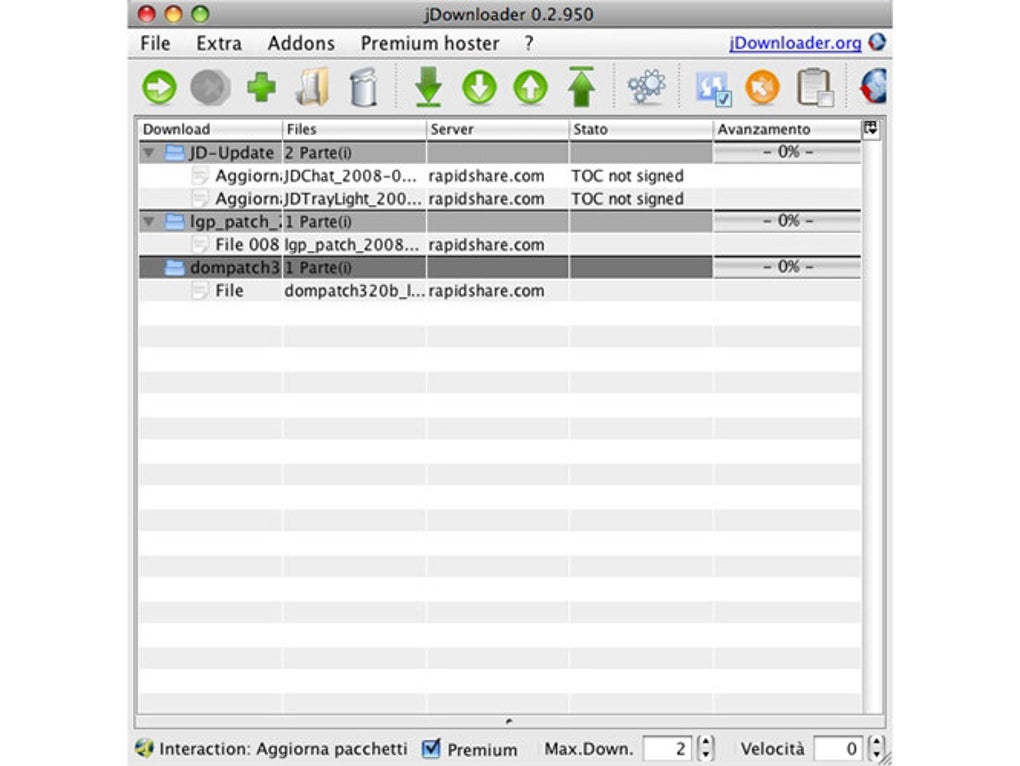
Task: Click TOC not signed on JDTrayLight row
Action: tap(628, 198)
